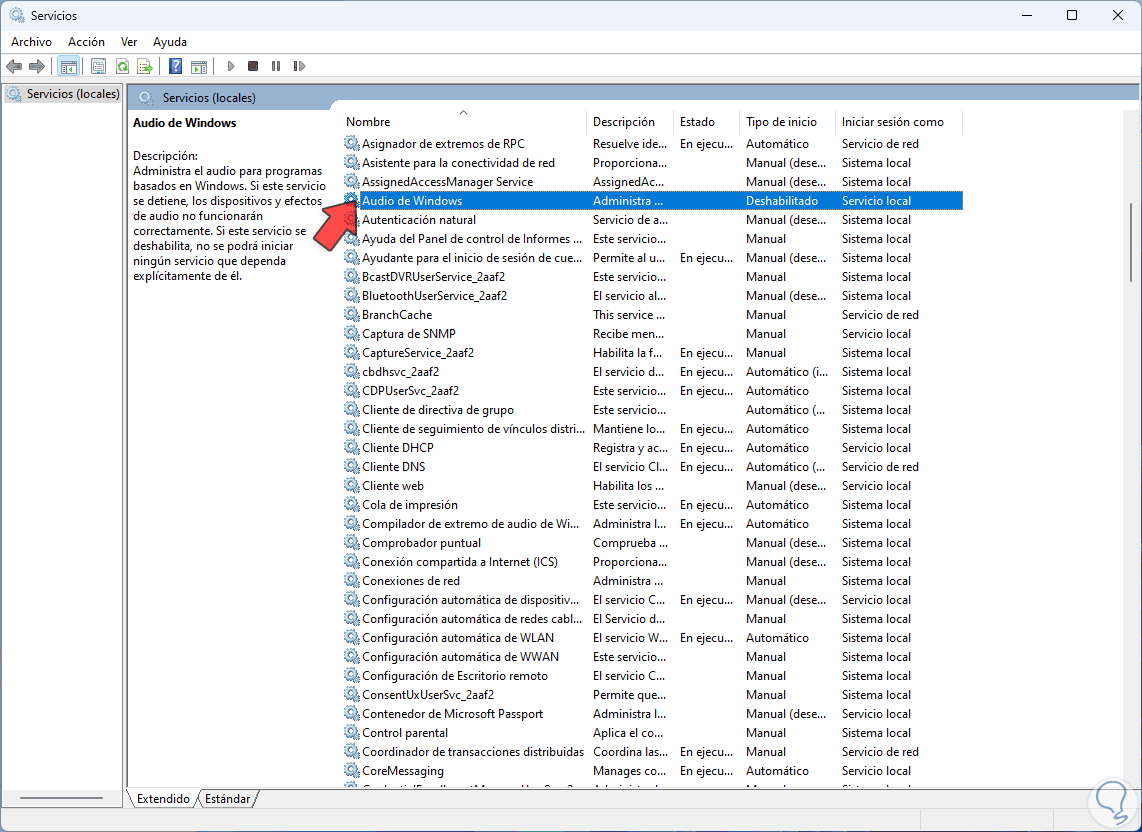Click gear icon beside Cliente DHCP
The height and width of the screenshot is (832, 1142).
pos(352,447)
